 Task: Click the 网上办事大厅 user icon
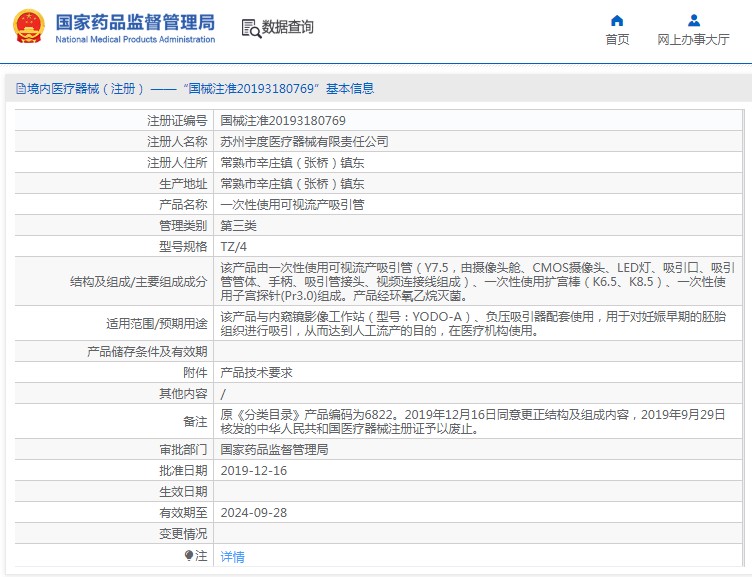pos(693,21)
